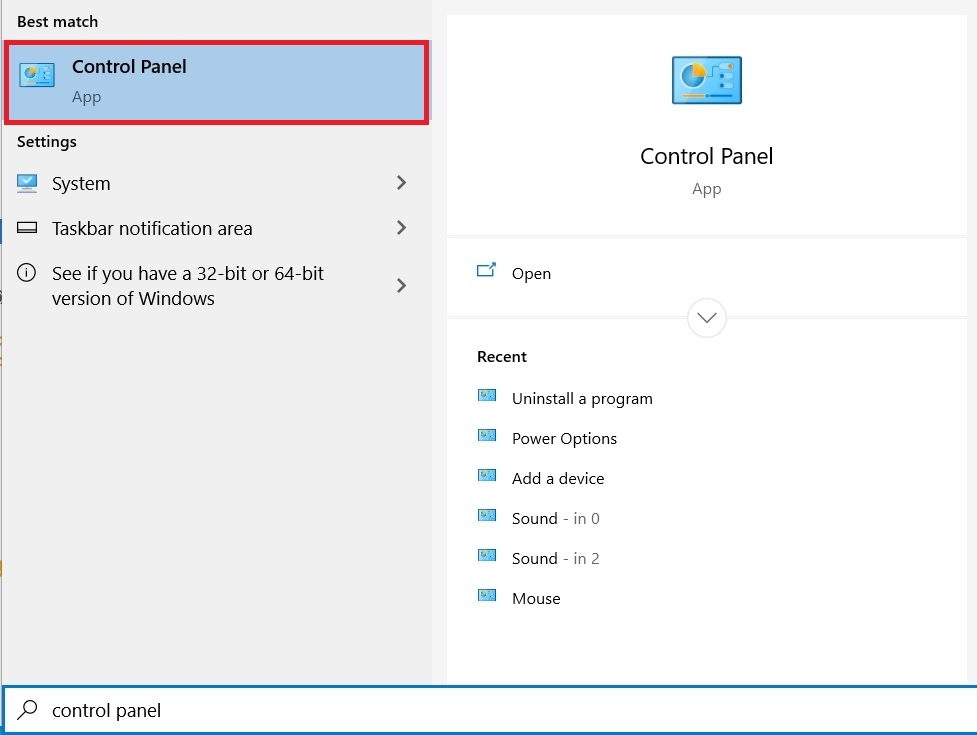This screenshot has height=735, width=977.
Task: Click the icon beside Uninstall a program
Action: click(x=487, y=395)
